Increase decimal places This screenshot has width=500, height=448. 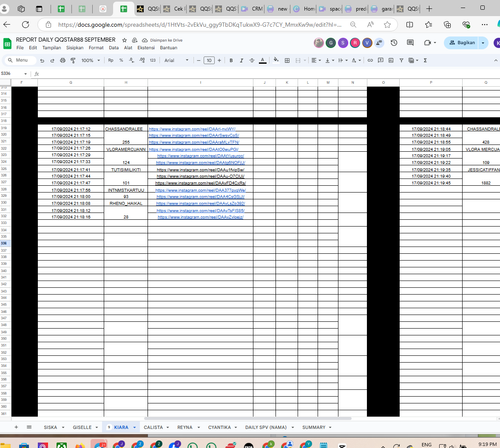(142, 60)
